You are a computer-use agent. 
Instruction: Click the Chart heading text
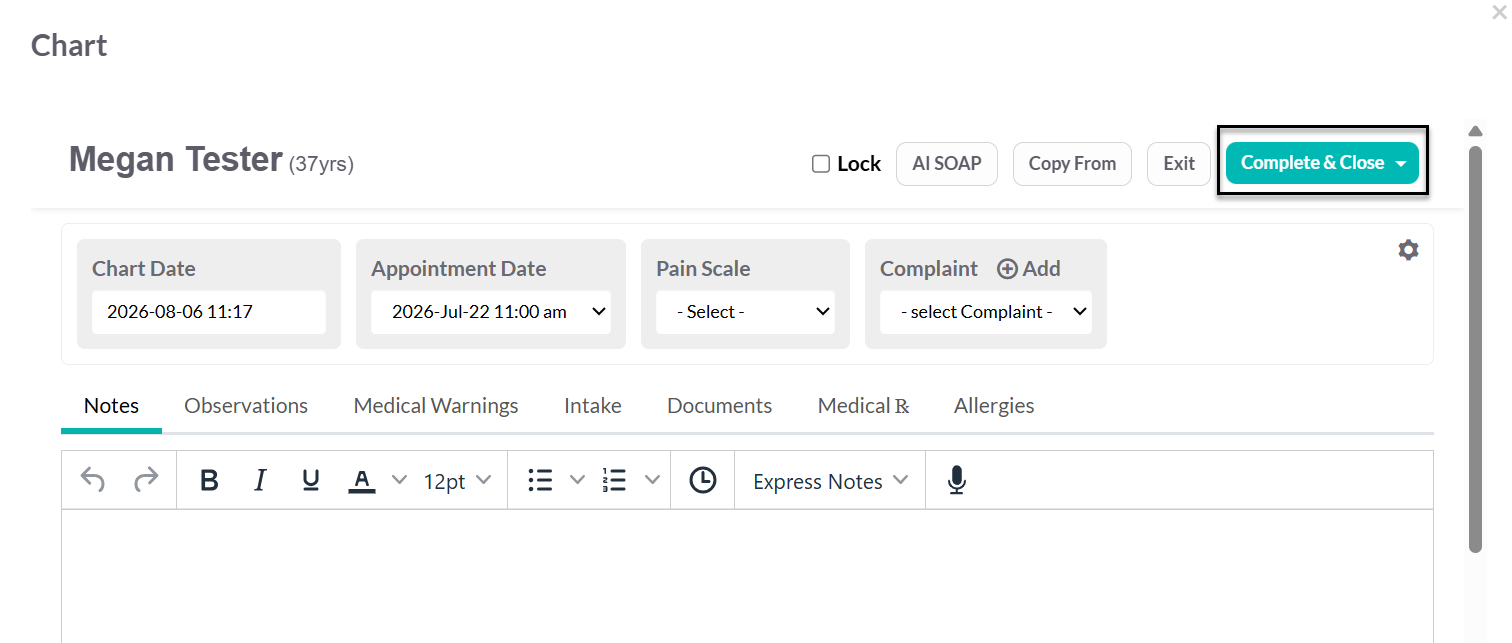69,46
